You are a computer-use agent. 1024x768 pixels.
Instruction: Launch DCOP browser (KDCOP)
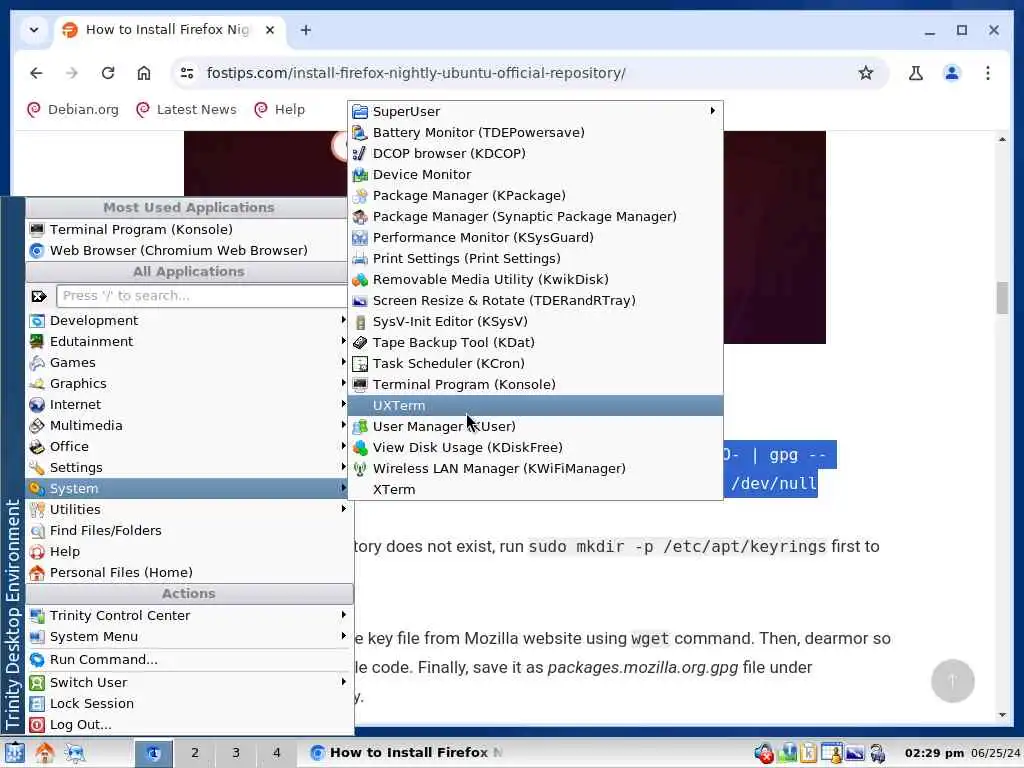tap(535, 153)
